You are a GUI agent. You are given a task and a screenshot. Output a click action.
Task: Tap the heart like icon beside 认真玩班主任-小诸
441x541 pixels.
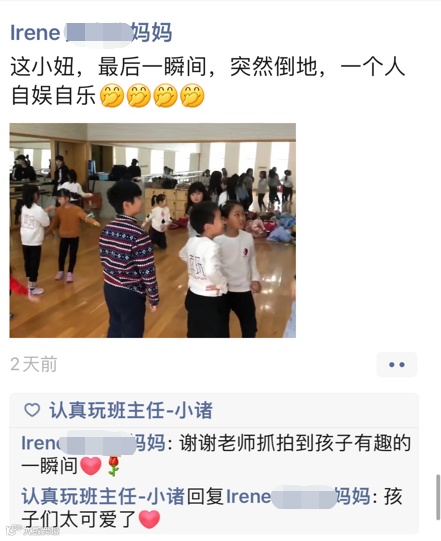(32, 410)
